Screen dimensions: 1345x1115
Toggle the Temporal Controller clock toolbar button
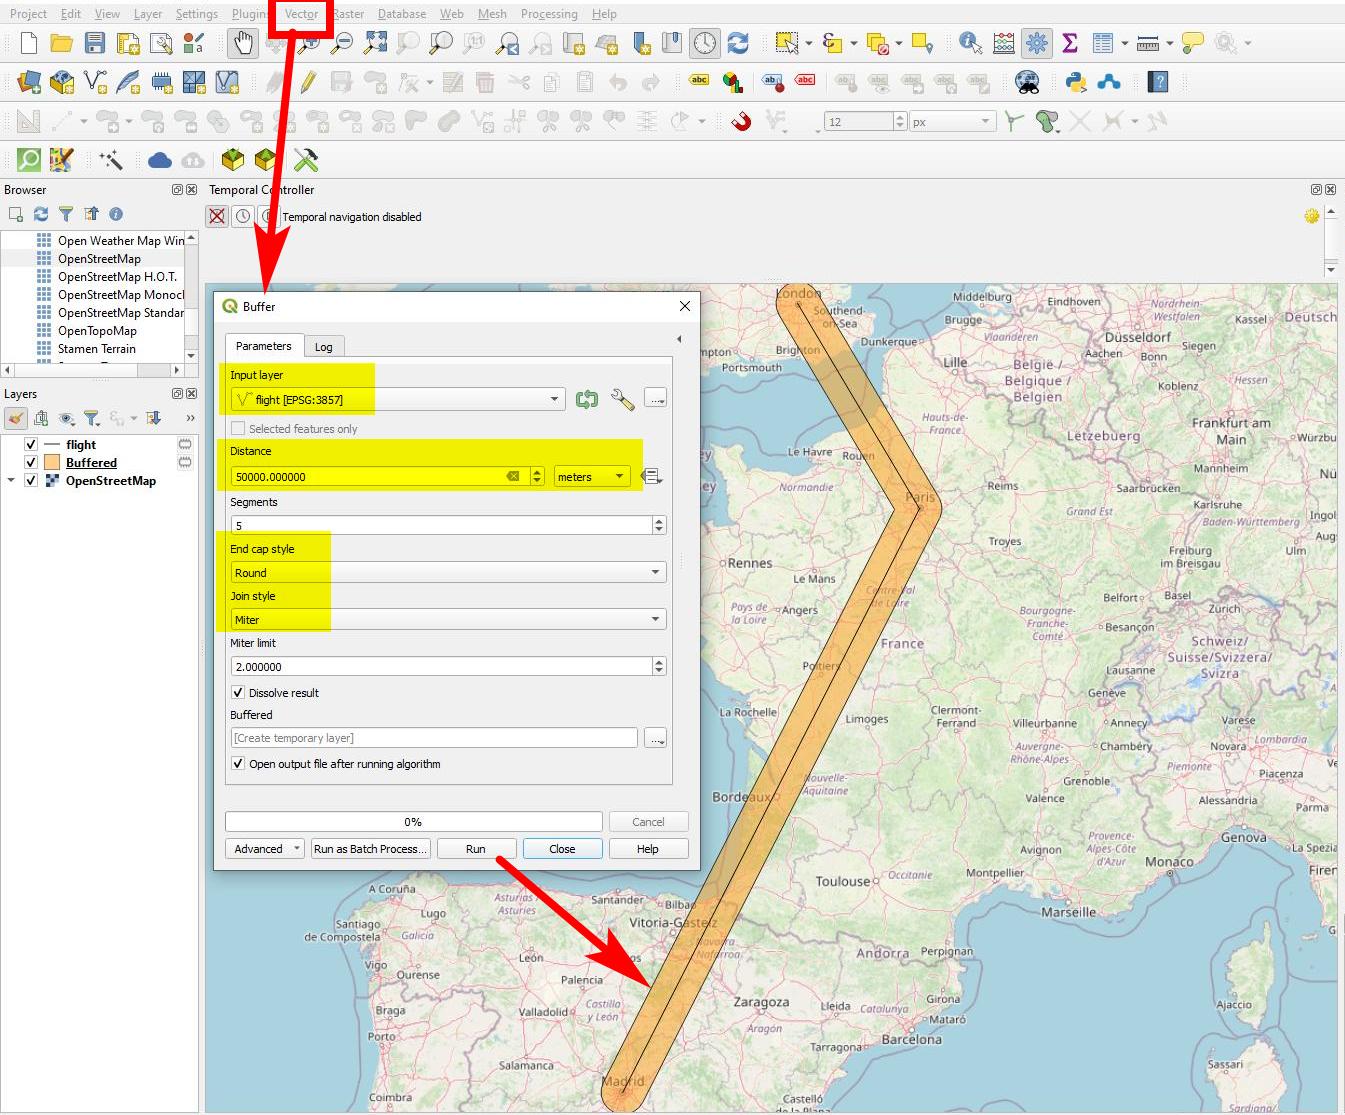pos(705,43)
